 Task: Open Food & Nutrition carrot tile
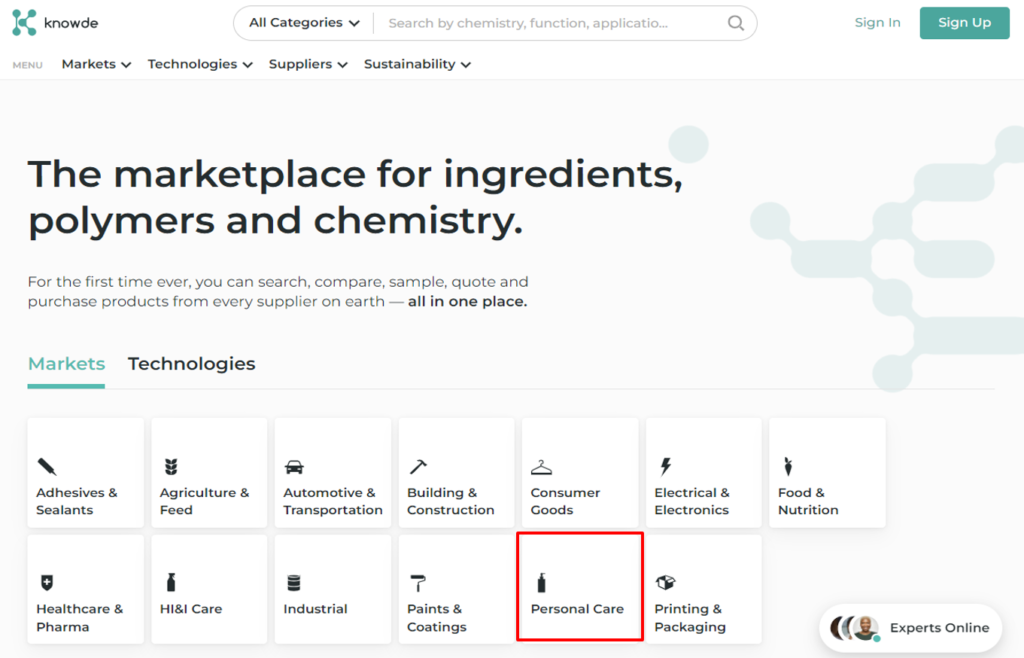(x=827, y=473)
